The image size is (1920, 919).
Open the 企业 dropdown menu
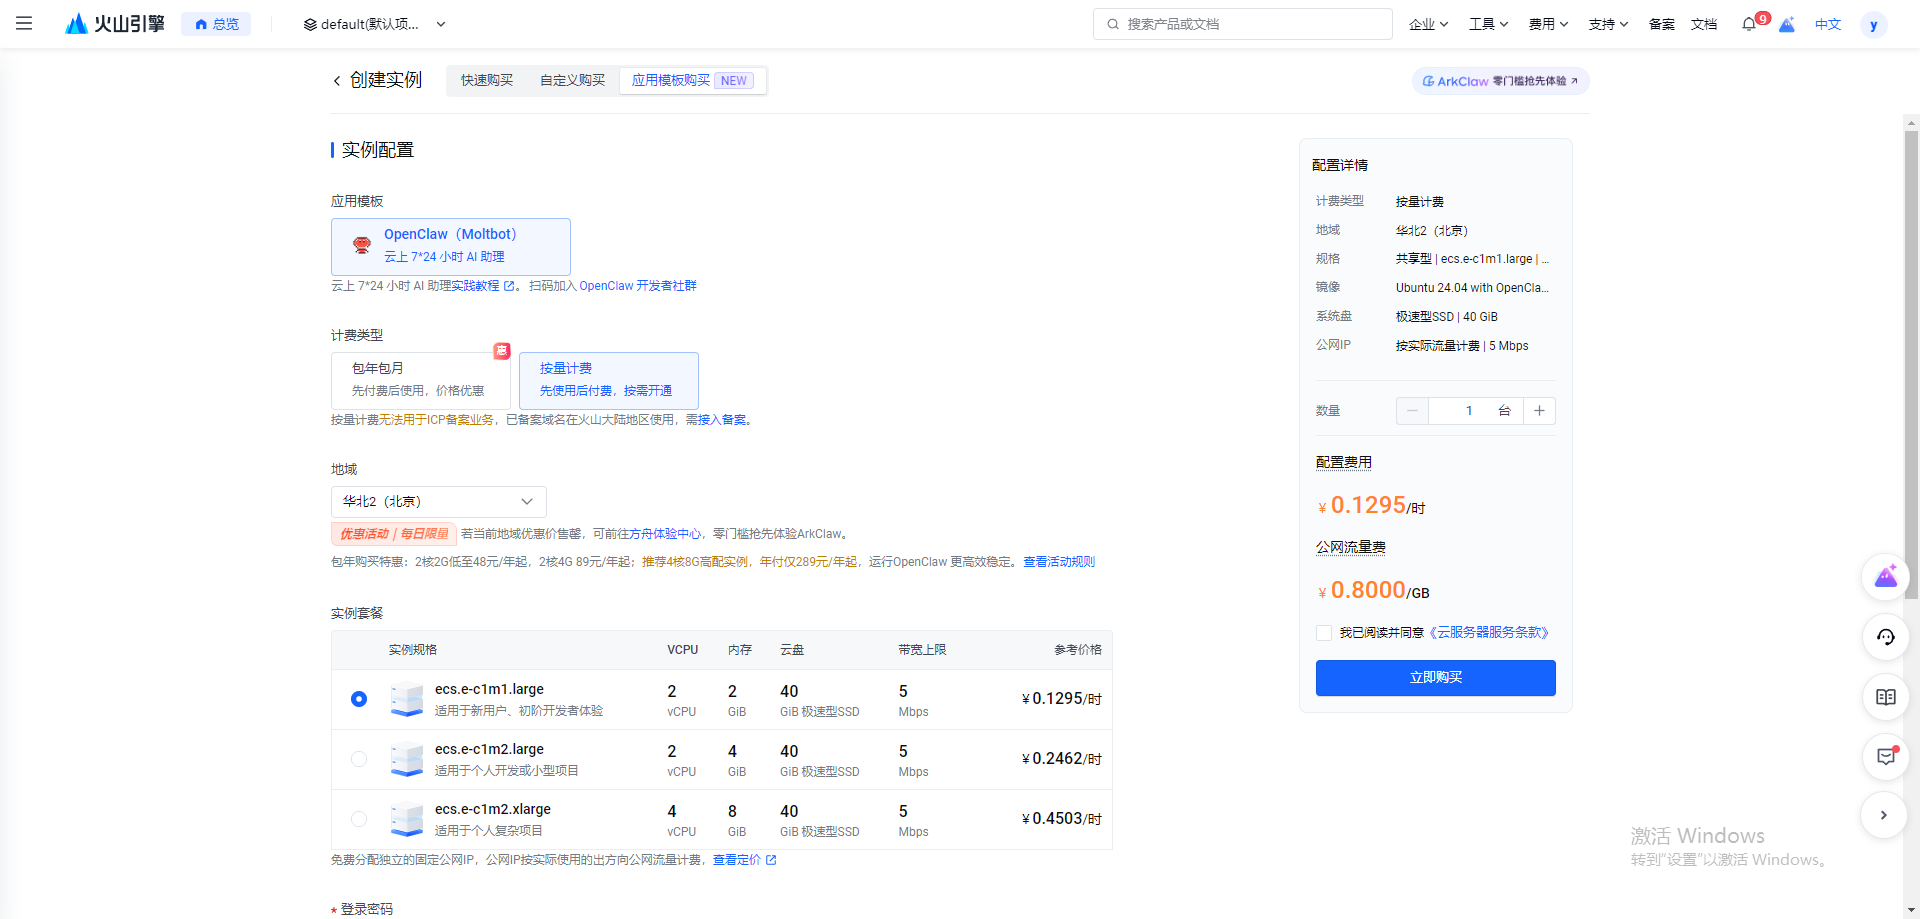1428,24
